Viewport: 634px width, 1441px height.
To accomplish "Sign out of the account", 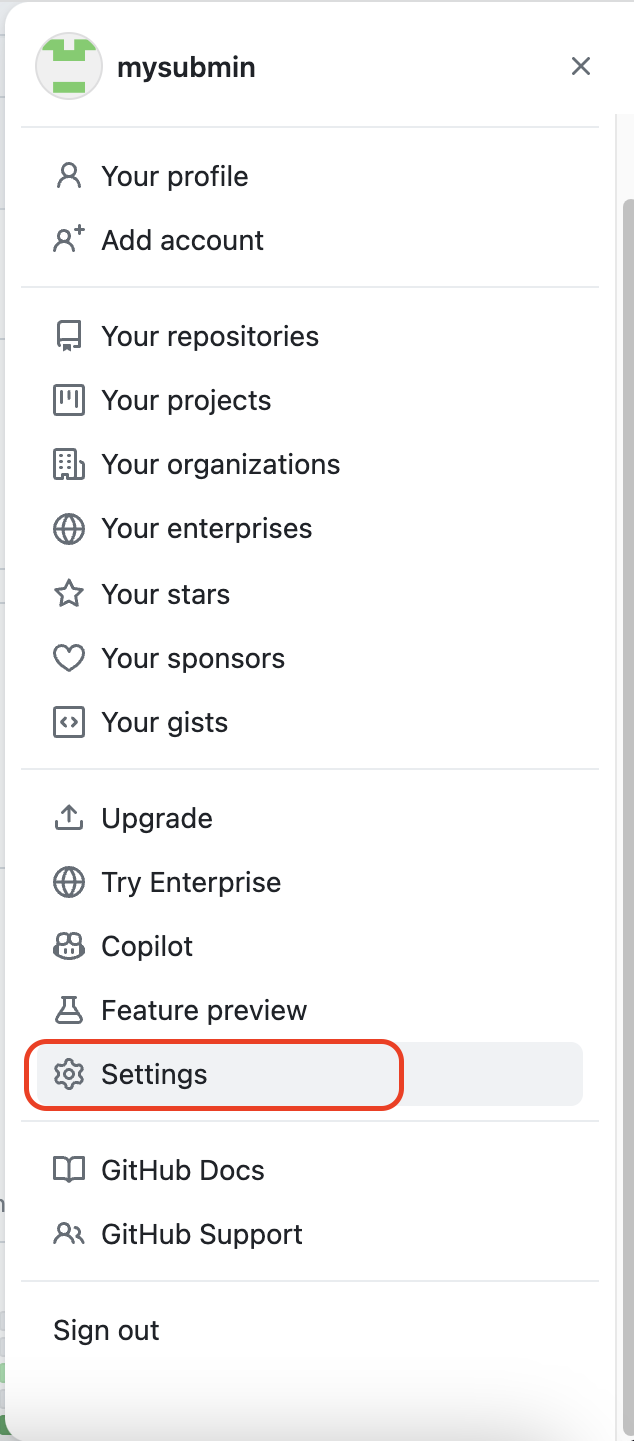I will 106,1331.
